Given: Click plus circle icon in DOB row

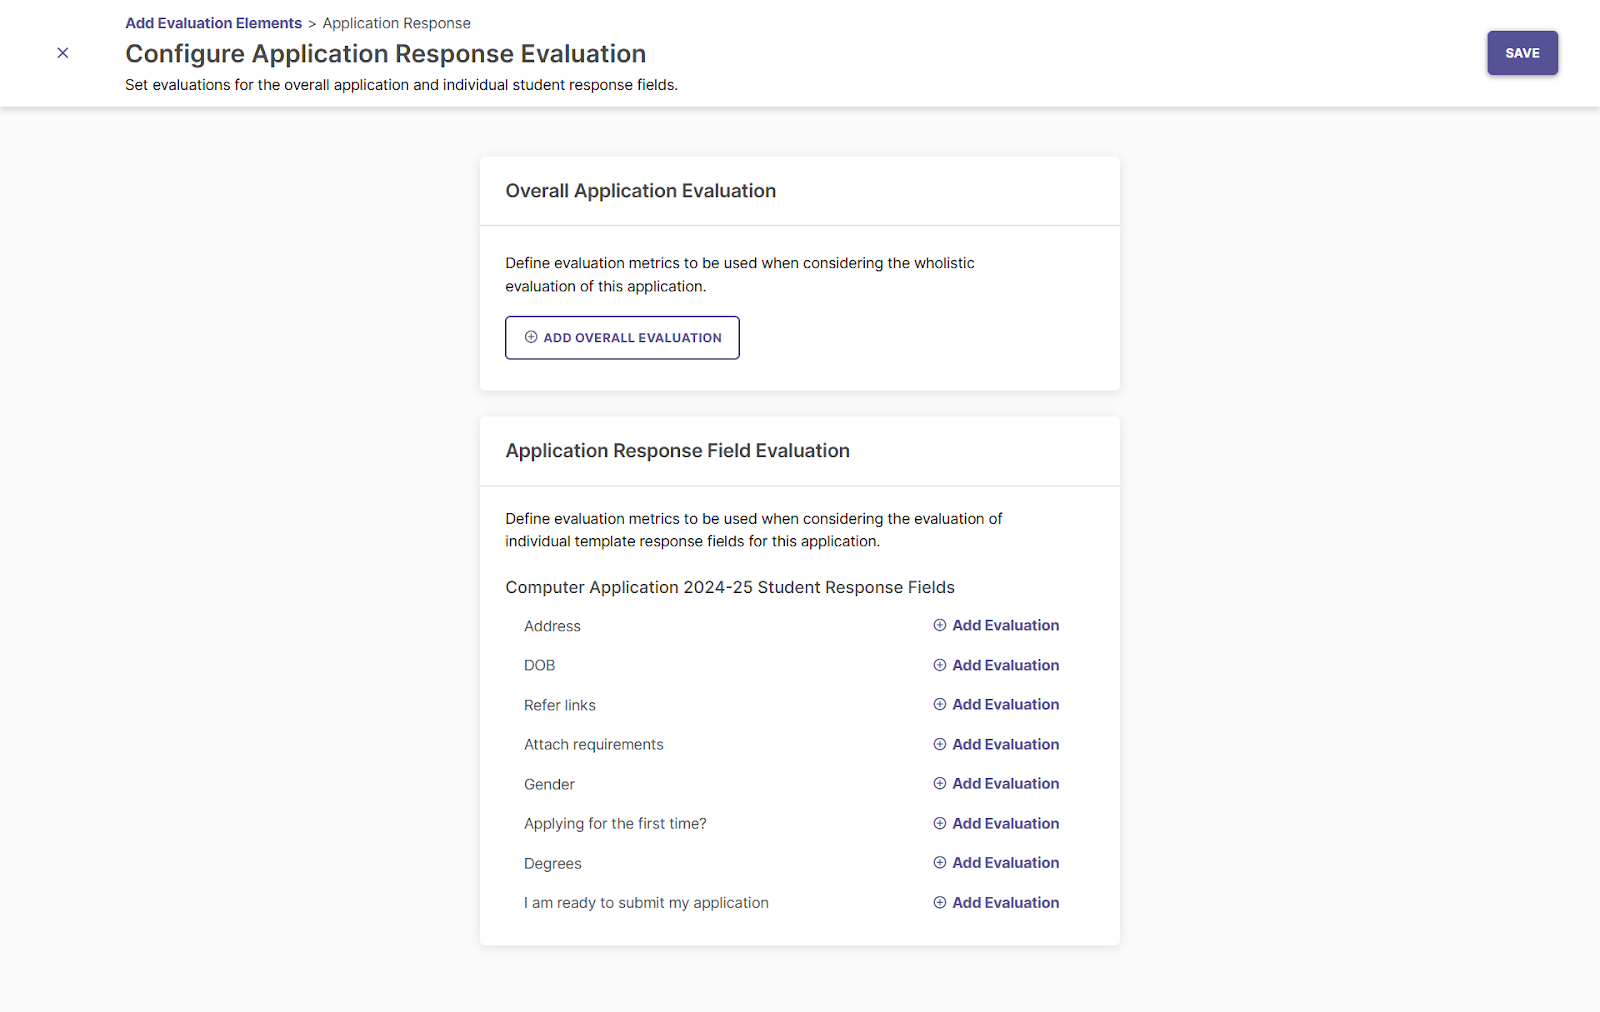Looking at the screenshot, I should click(x=940, y=665).
